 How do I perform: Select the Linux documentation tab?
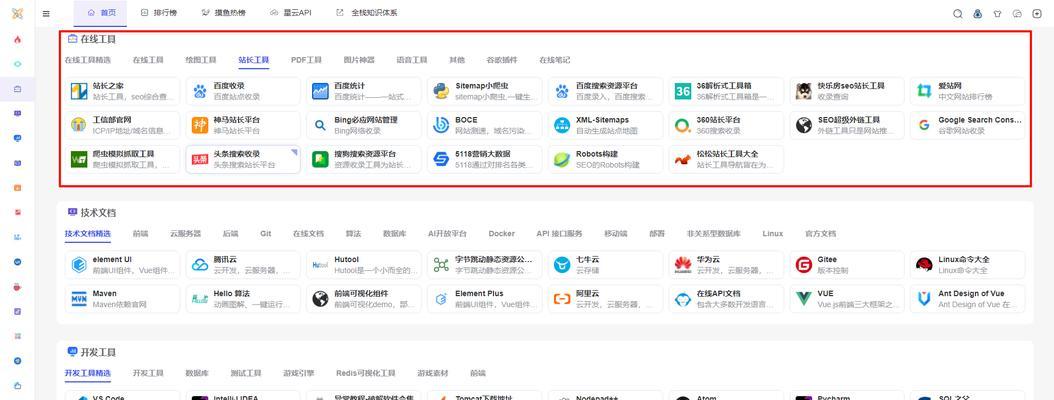pyautogui.click(x=773, y=234)
